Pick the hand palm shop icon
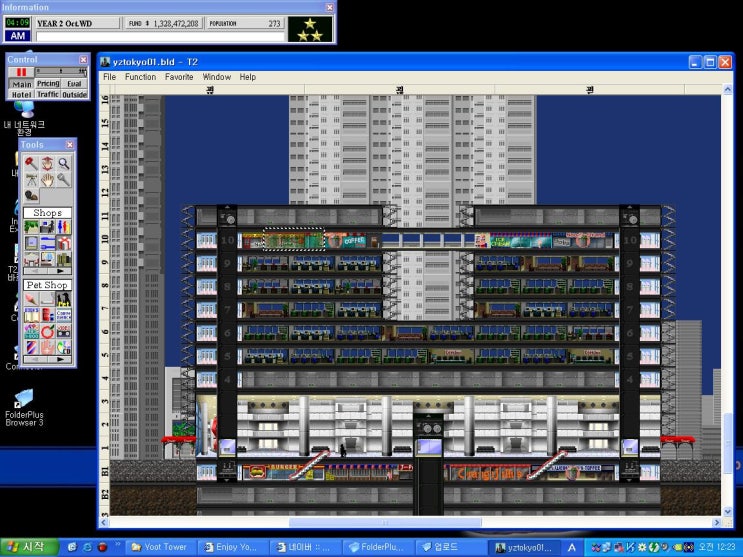This screenshot has width=743, height=557. click(x=47, y=347)
